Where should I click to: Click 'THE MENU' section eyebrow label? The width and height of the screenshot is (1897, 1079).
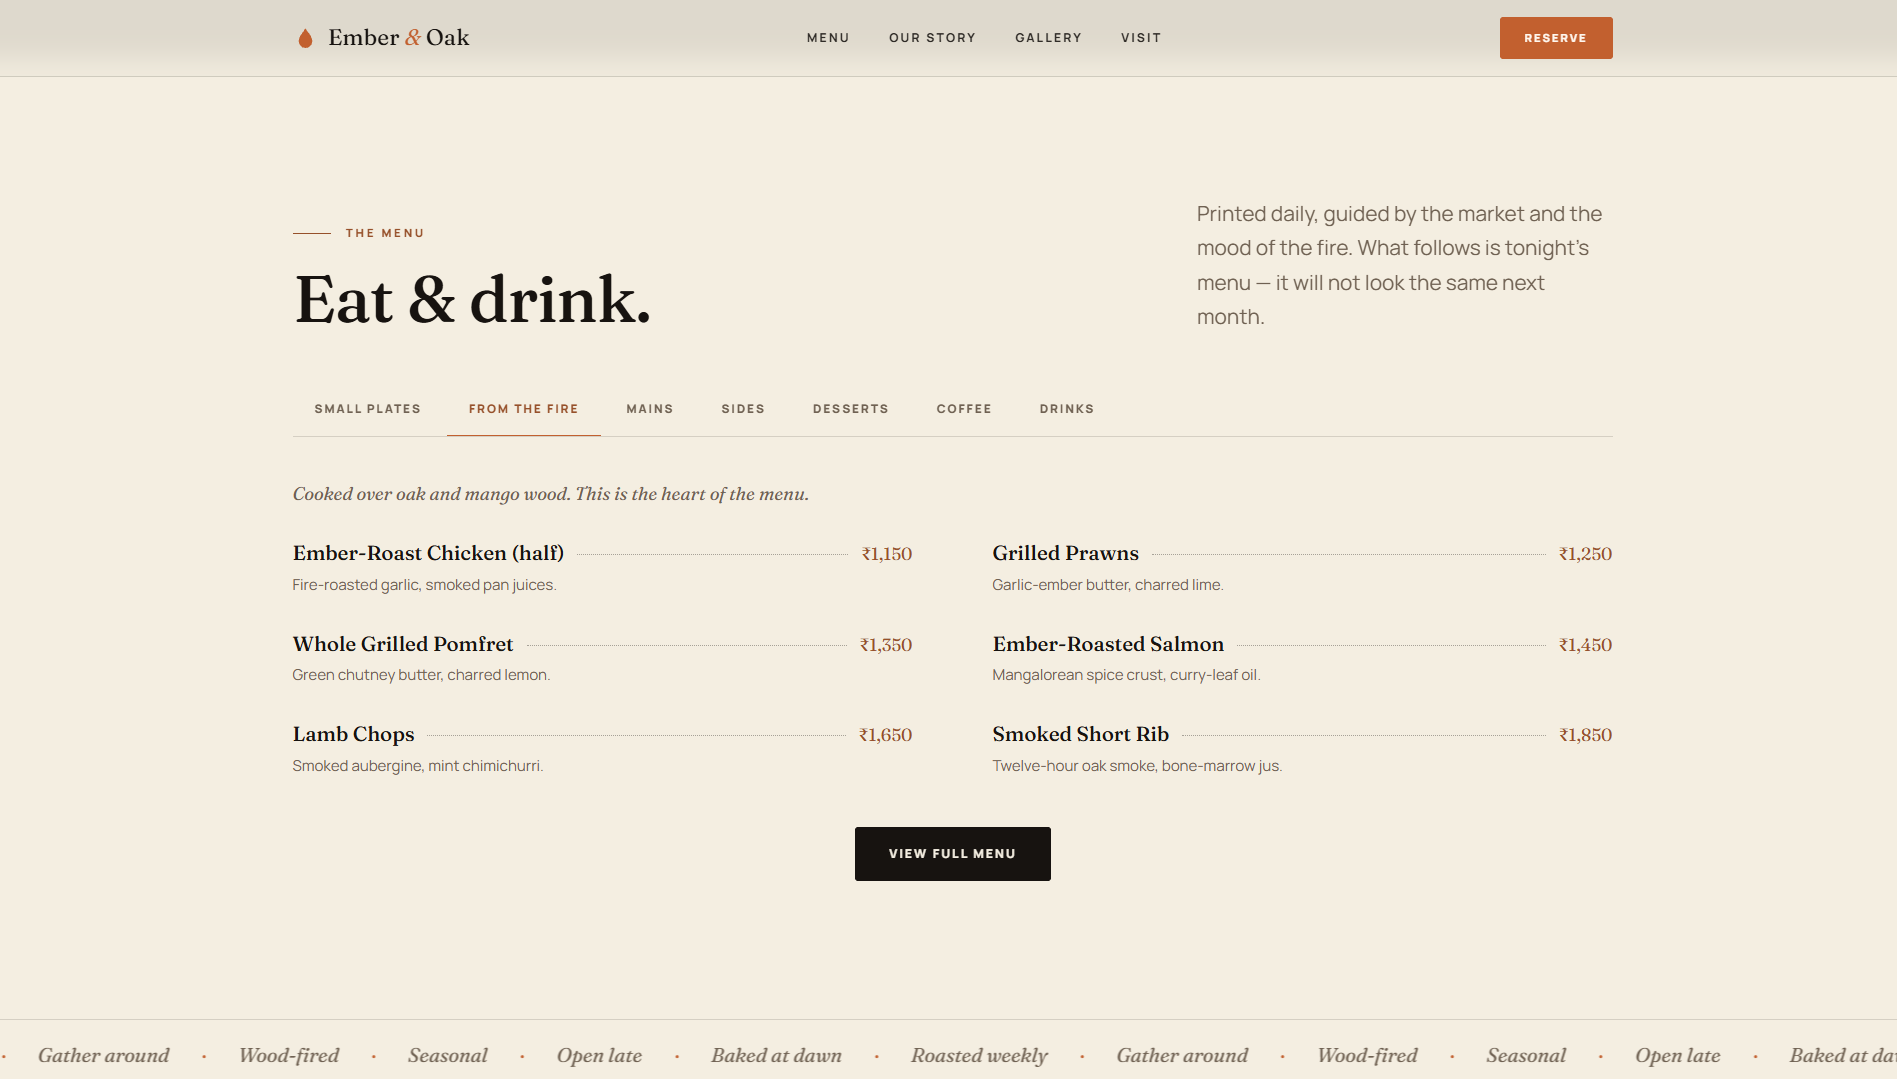pos(385,233)
